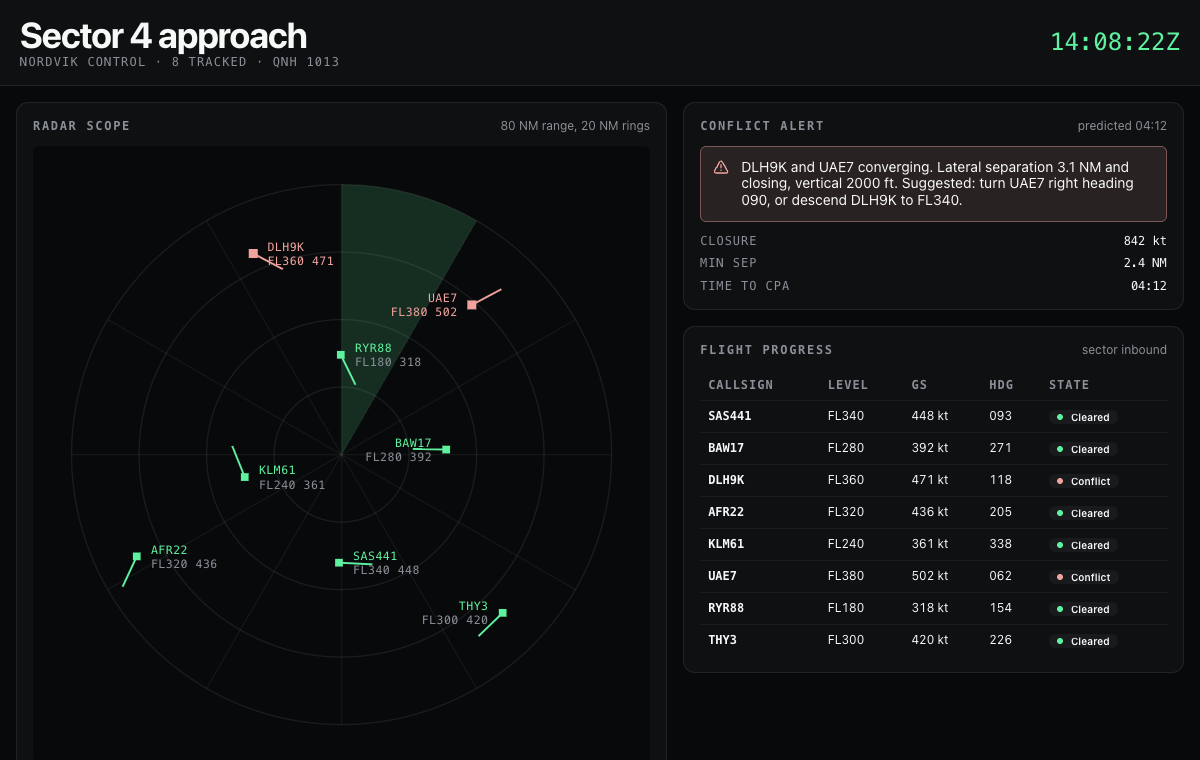Select the THY3 aircraft blip on radar

point(503,613)
